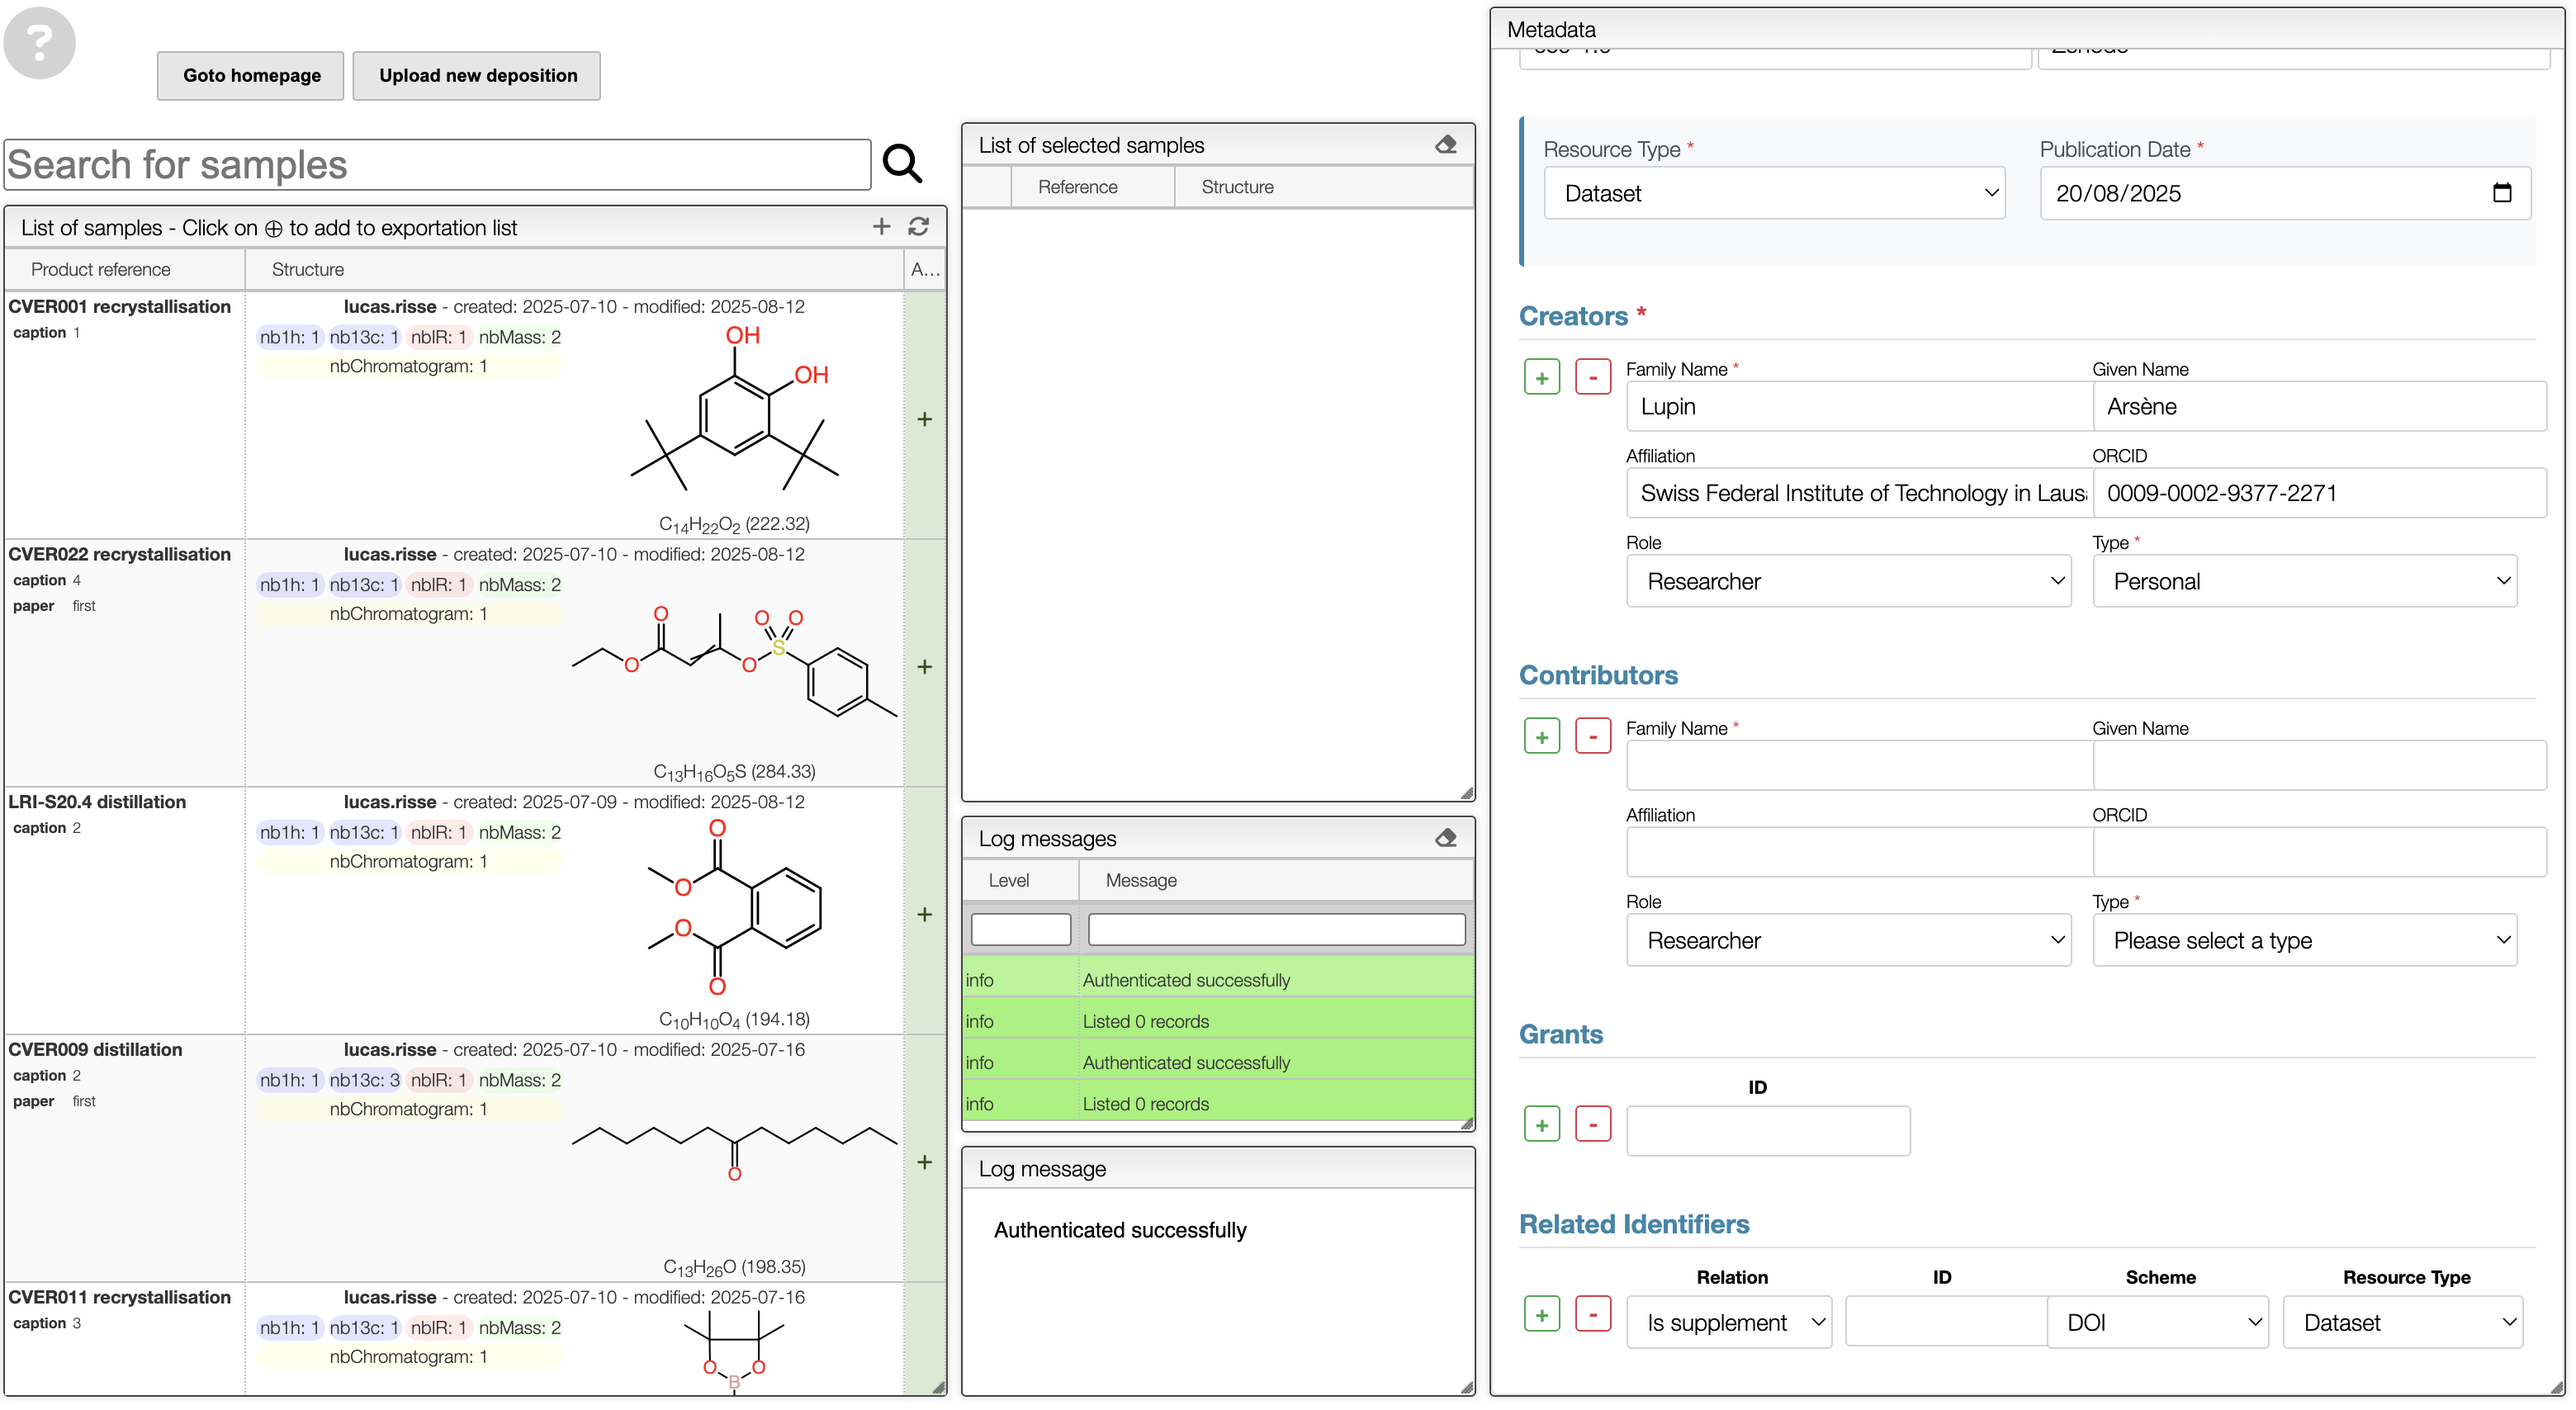Open the calendar picker for Publication Date
The image size is (2576, 1410).
[2502, 193]
